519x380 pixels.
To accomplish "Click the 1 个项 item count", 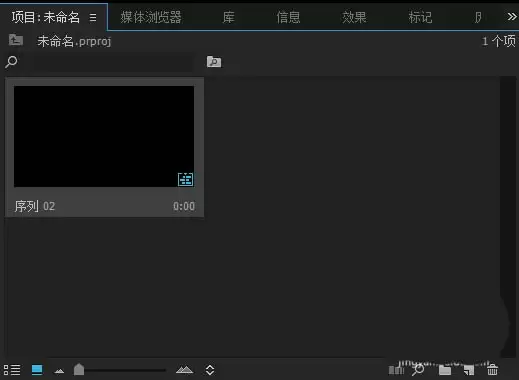I will (499, 41).
